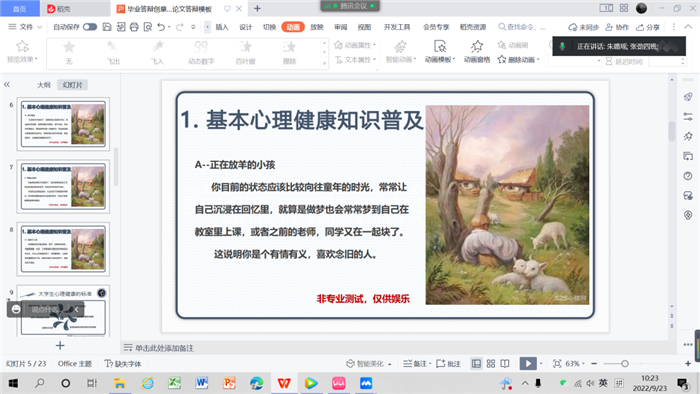Expand the animation gallery list
Image resolution: width=700 pixels, height=394 pixels.
(325, 63)
